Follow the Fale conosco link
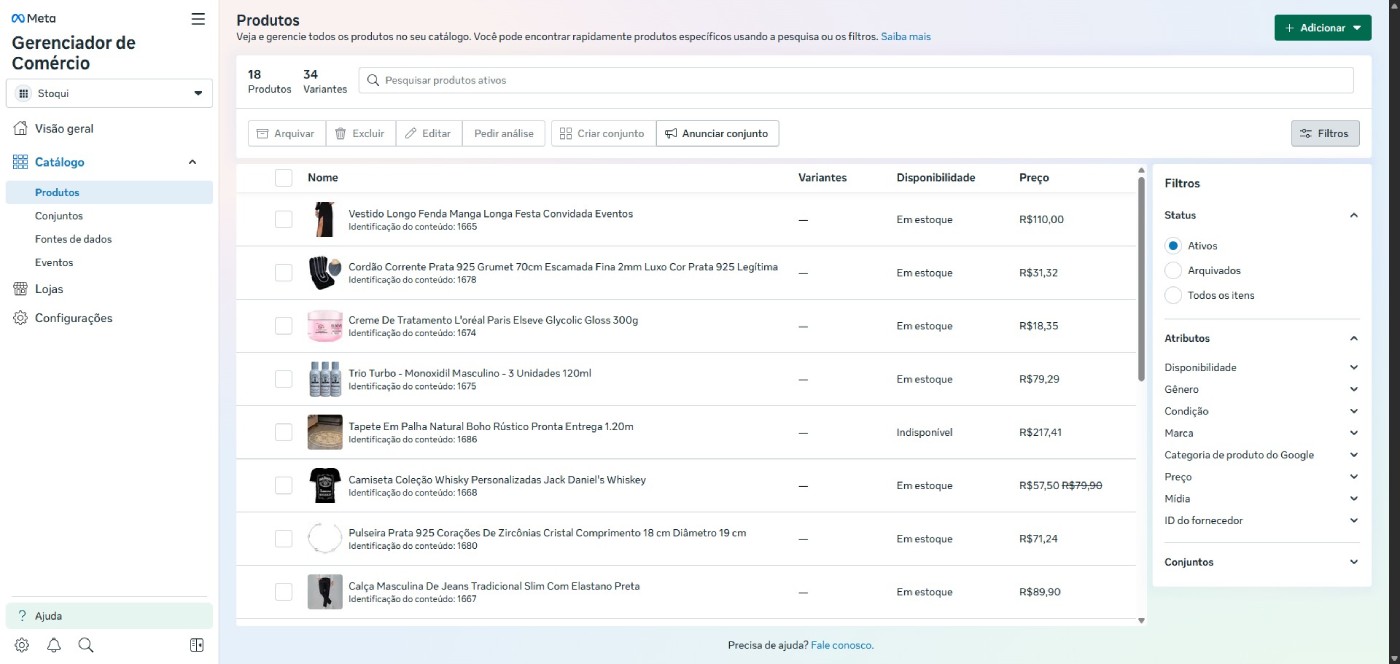 click(x=842, y=646)
